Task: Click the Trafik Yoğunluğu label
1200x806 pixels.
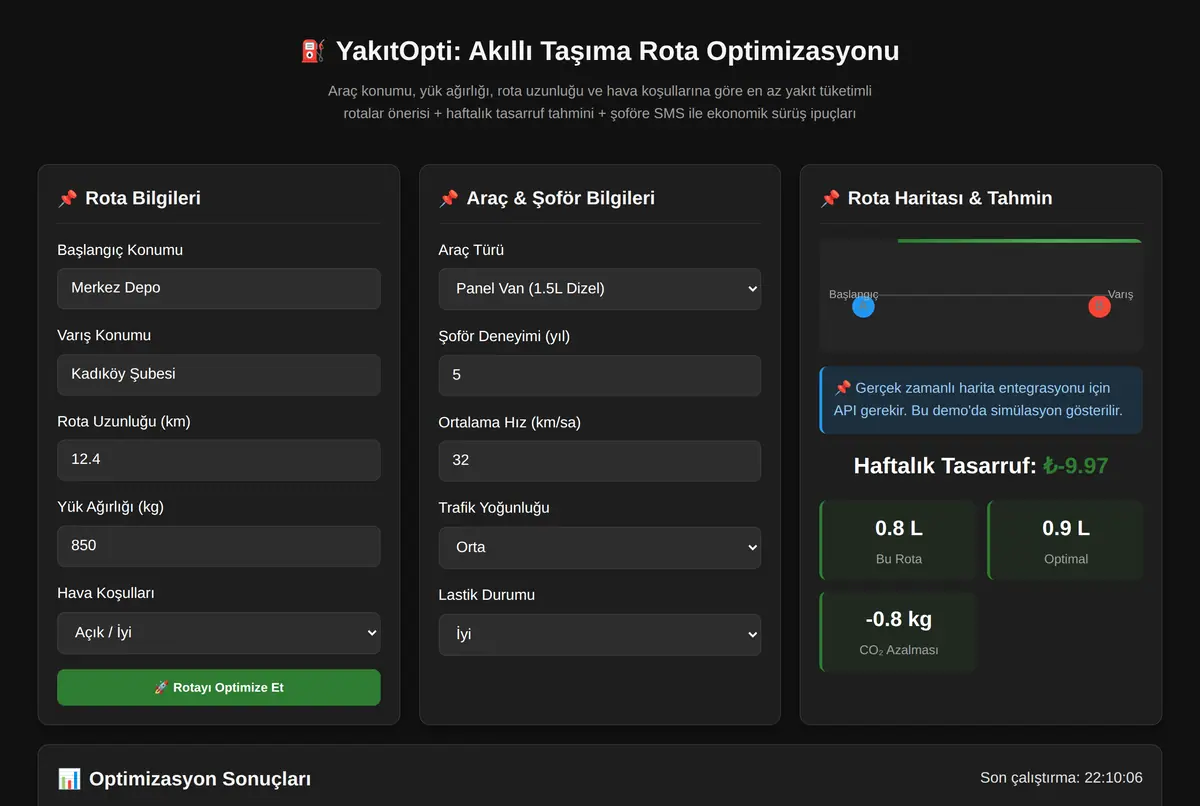Action: point(494,508)
